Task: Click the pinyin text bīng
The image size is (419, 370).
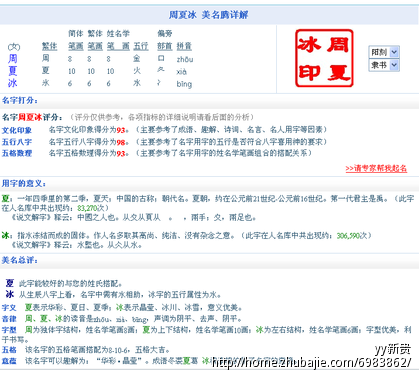Action: (184, 84)
